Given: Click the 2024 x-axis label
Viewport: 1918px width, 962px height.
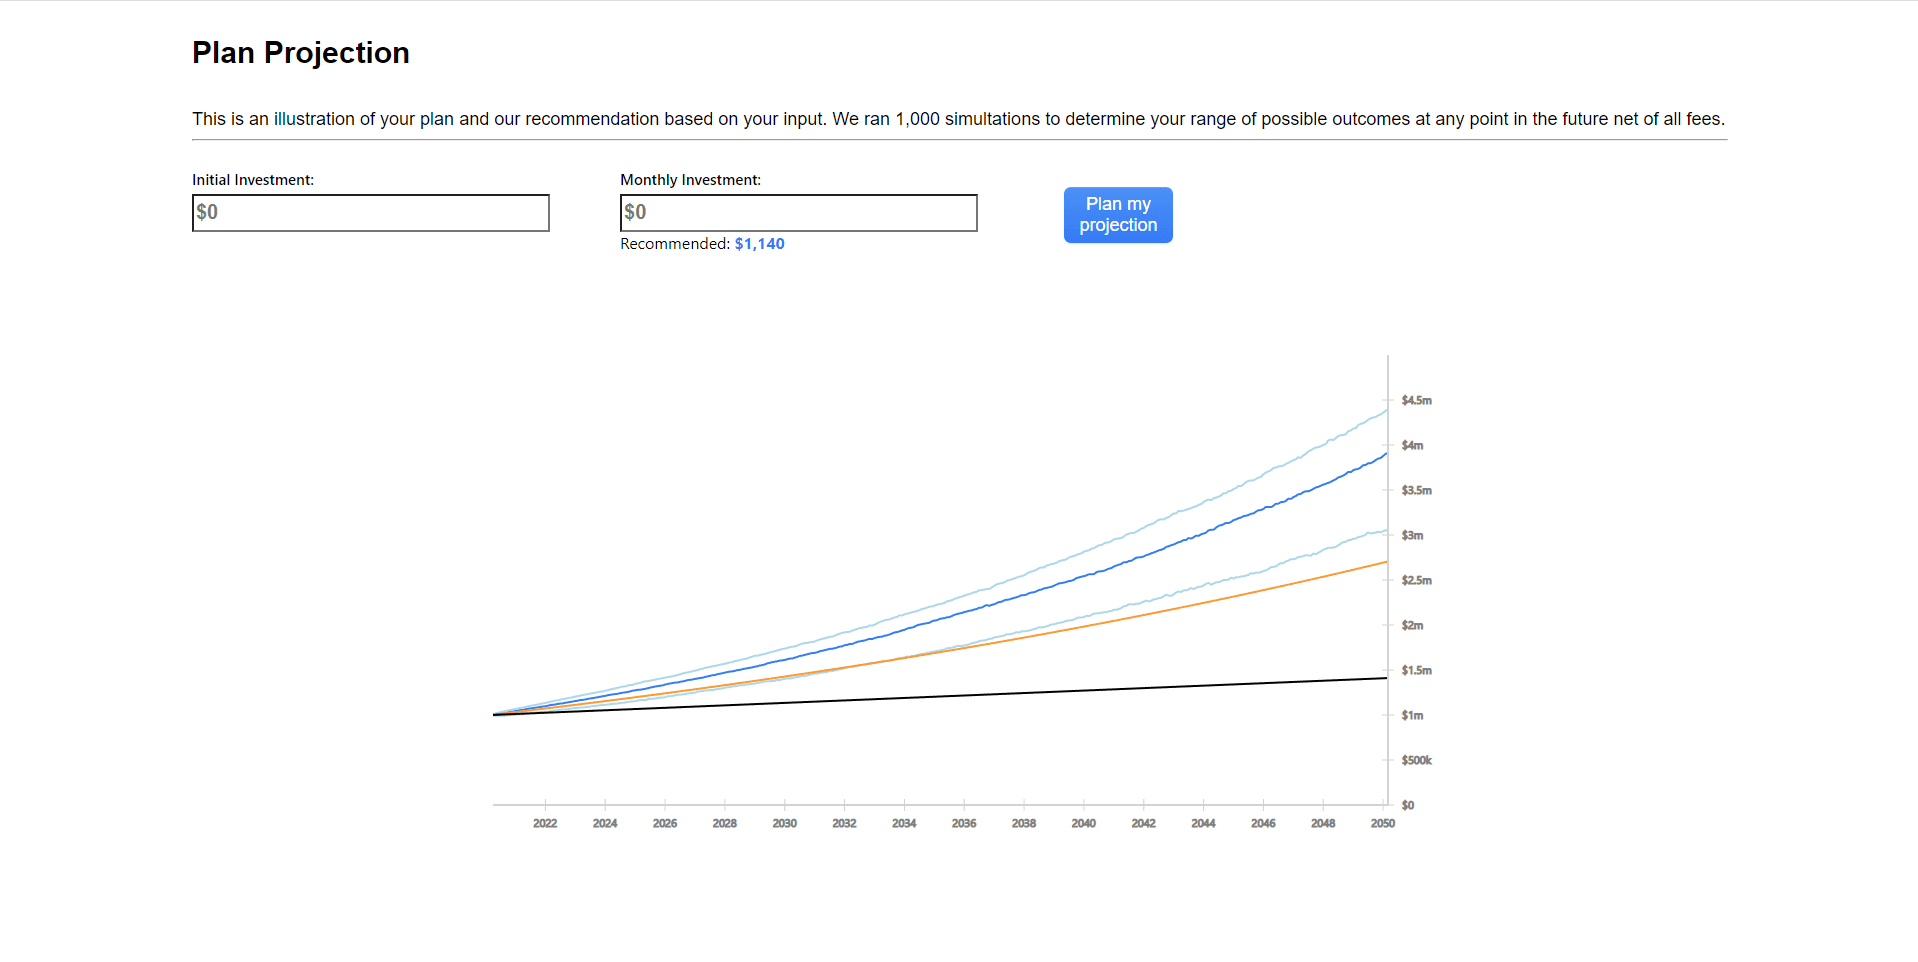Looking at the screenshot, I should [x=605, y=823].
